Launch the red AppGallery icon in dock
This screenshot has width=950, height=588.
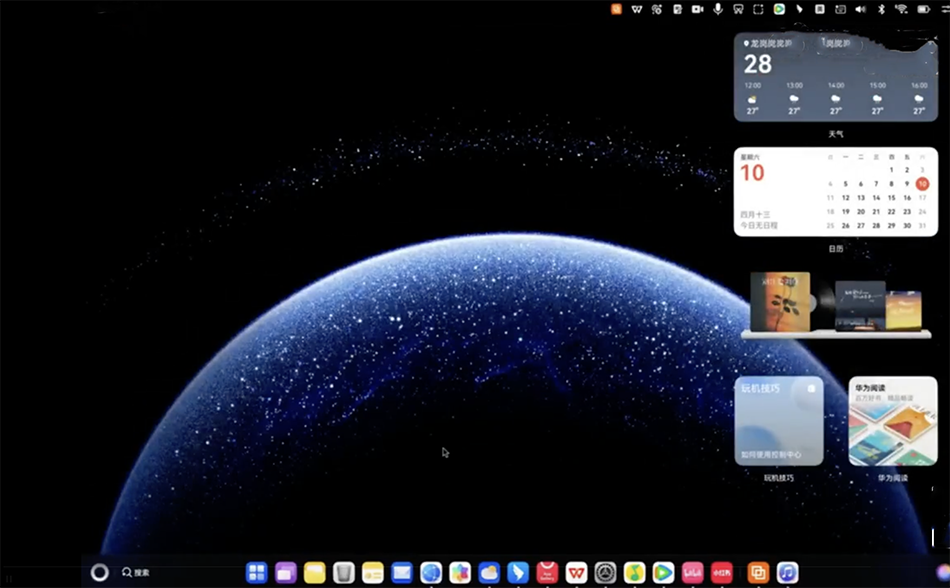tap(547, 572)
